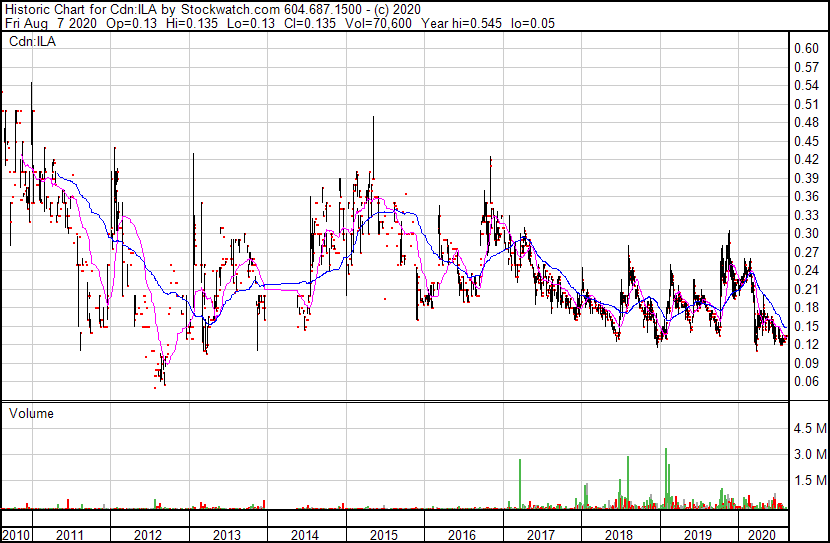
Task: Select the 2019 year on time axis
Action: (x=698, y=535)
